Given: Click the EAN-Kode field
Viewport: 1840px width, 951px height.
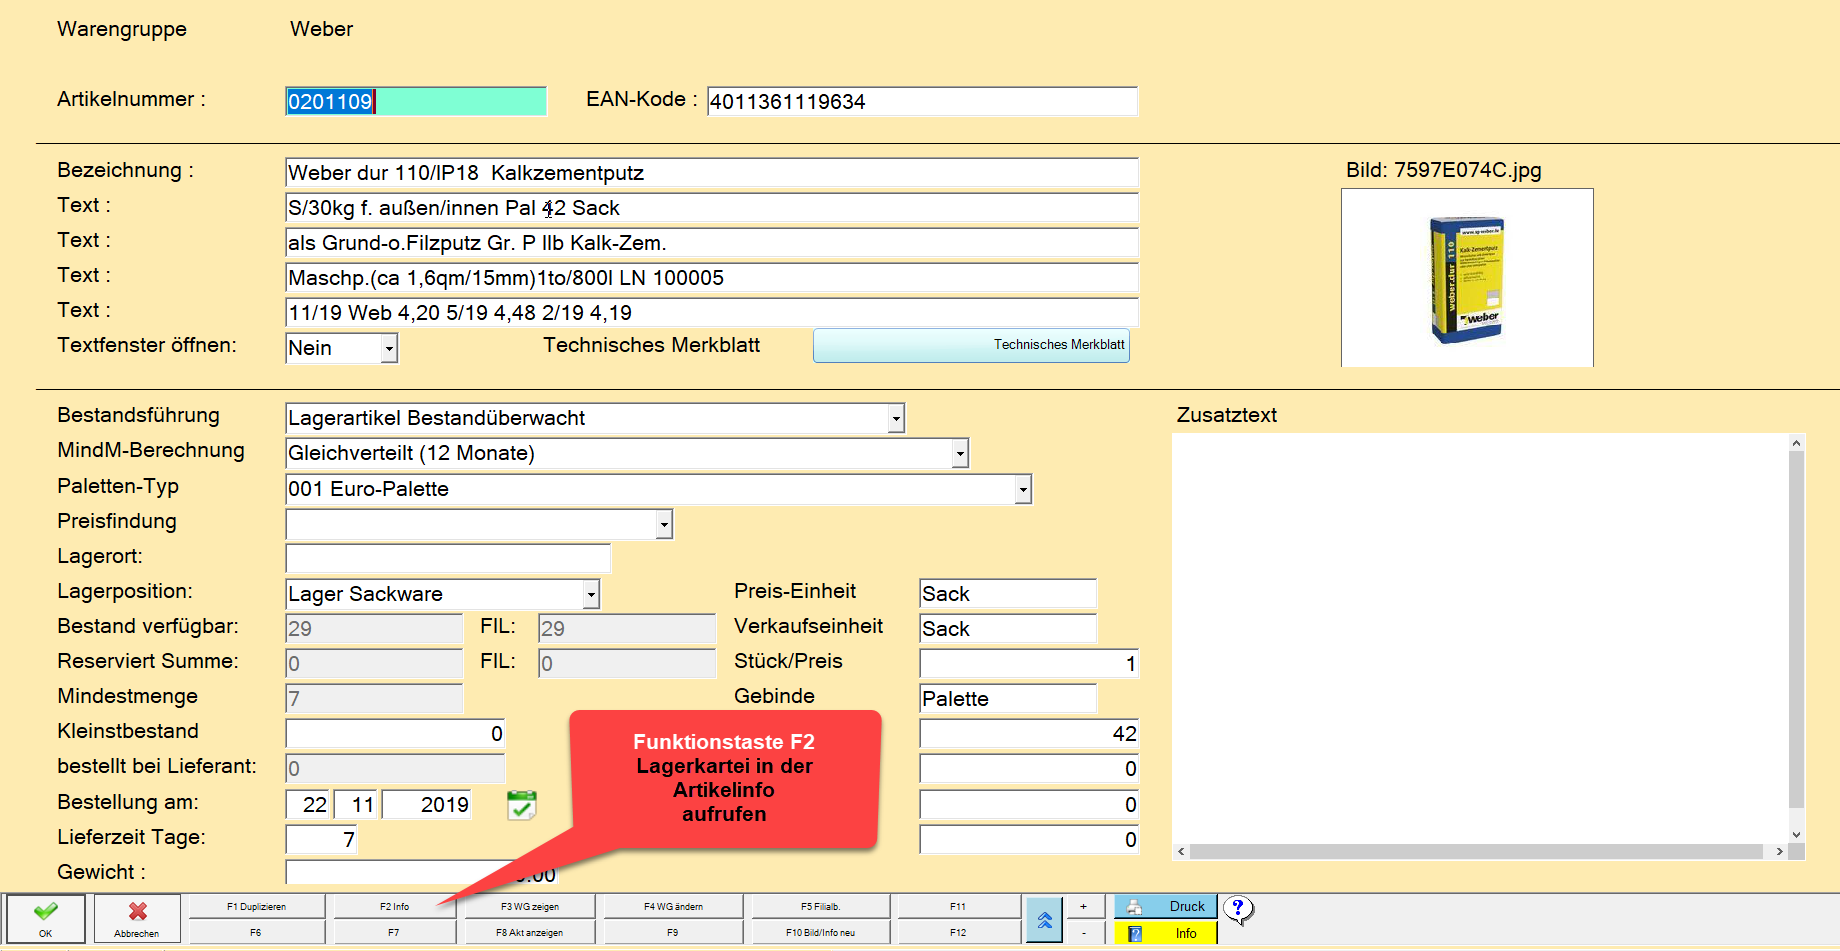Looking at the screenshot, I should click(922, 101).
